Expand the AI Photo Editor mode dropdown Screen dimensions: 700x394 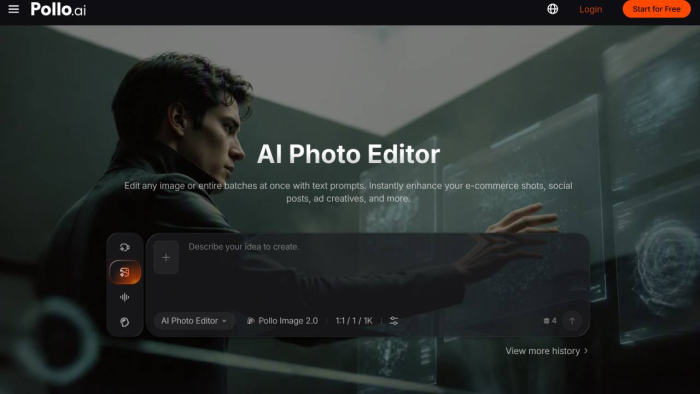(194, 321)
